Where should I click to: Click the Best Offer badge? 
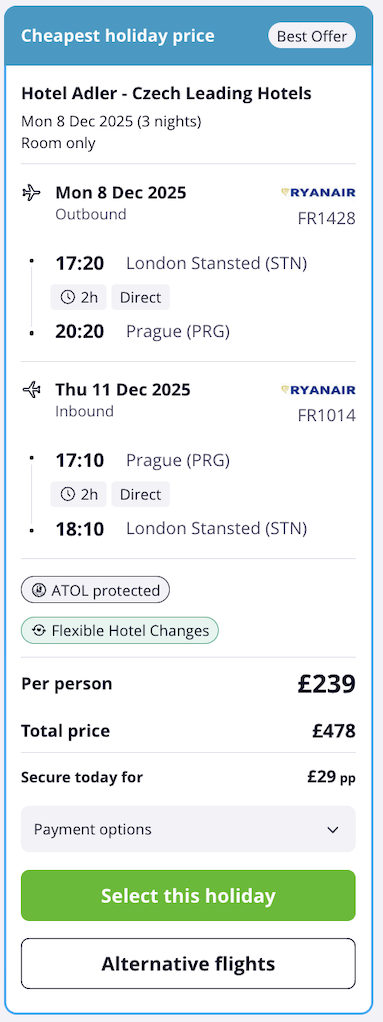tap(312, 36)
